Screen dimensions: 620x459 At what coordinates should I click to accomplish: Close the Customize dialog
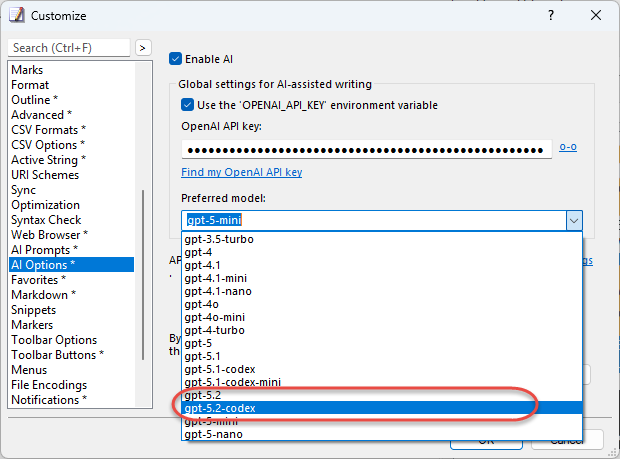click(x=596, y=15)
